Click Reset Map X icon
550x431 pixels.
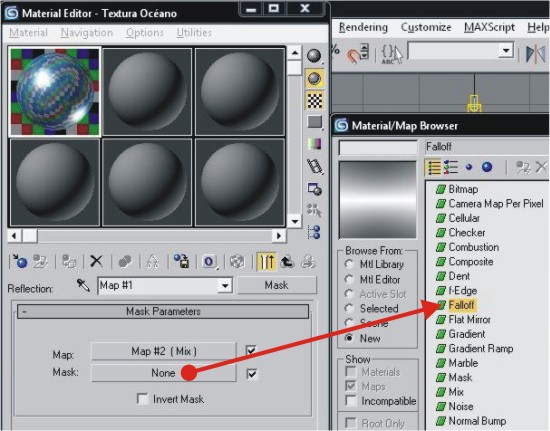[x=96, y=261]
